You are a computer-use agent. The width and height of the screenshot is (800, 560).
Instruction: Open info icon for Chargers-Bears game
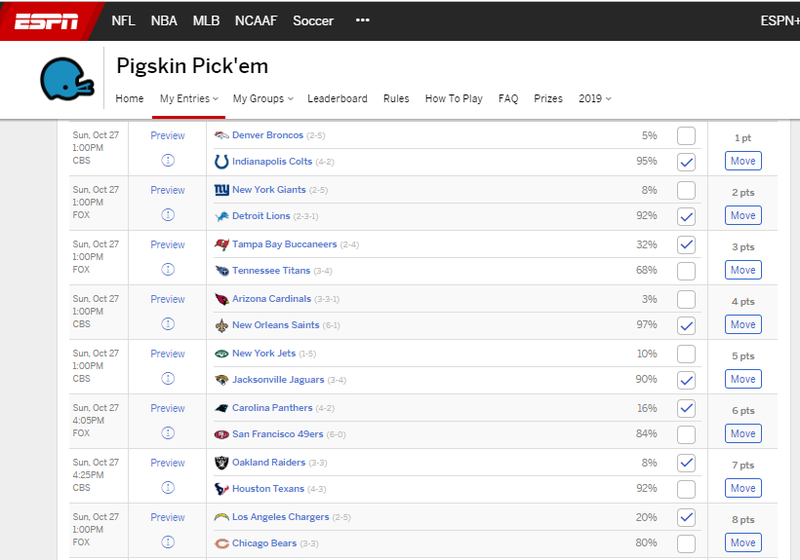click(x=168, y=542)
